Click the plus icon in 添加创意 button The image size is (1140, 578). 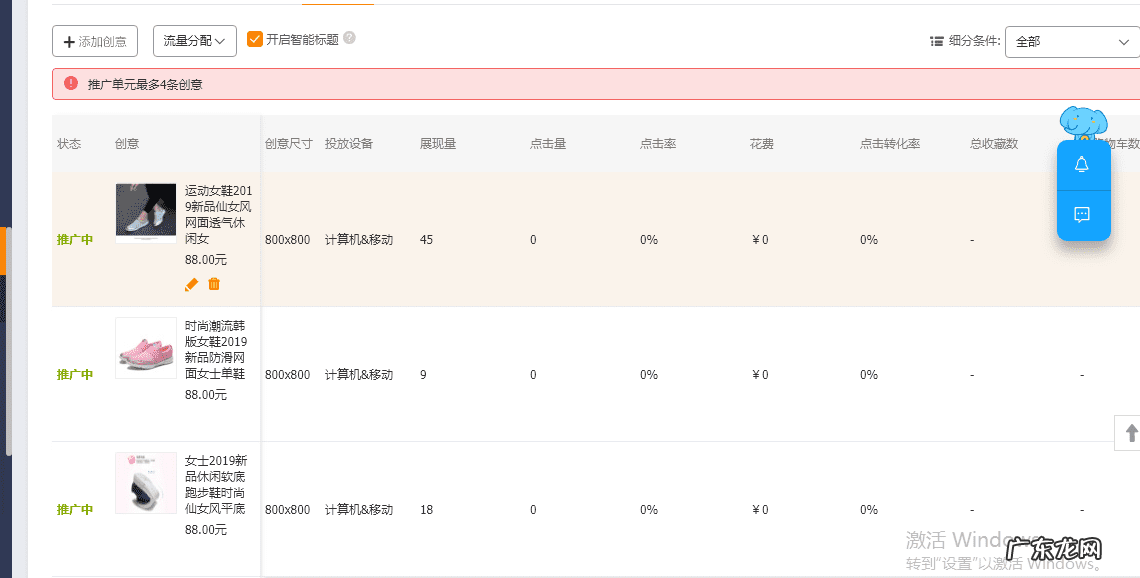[68, 41]
